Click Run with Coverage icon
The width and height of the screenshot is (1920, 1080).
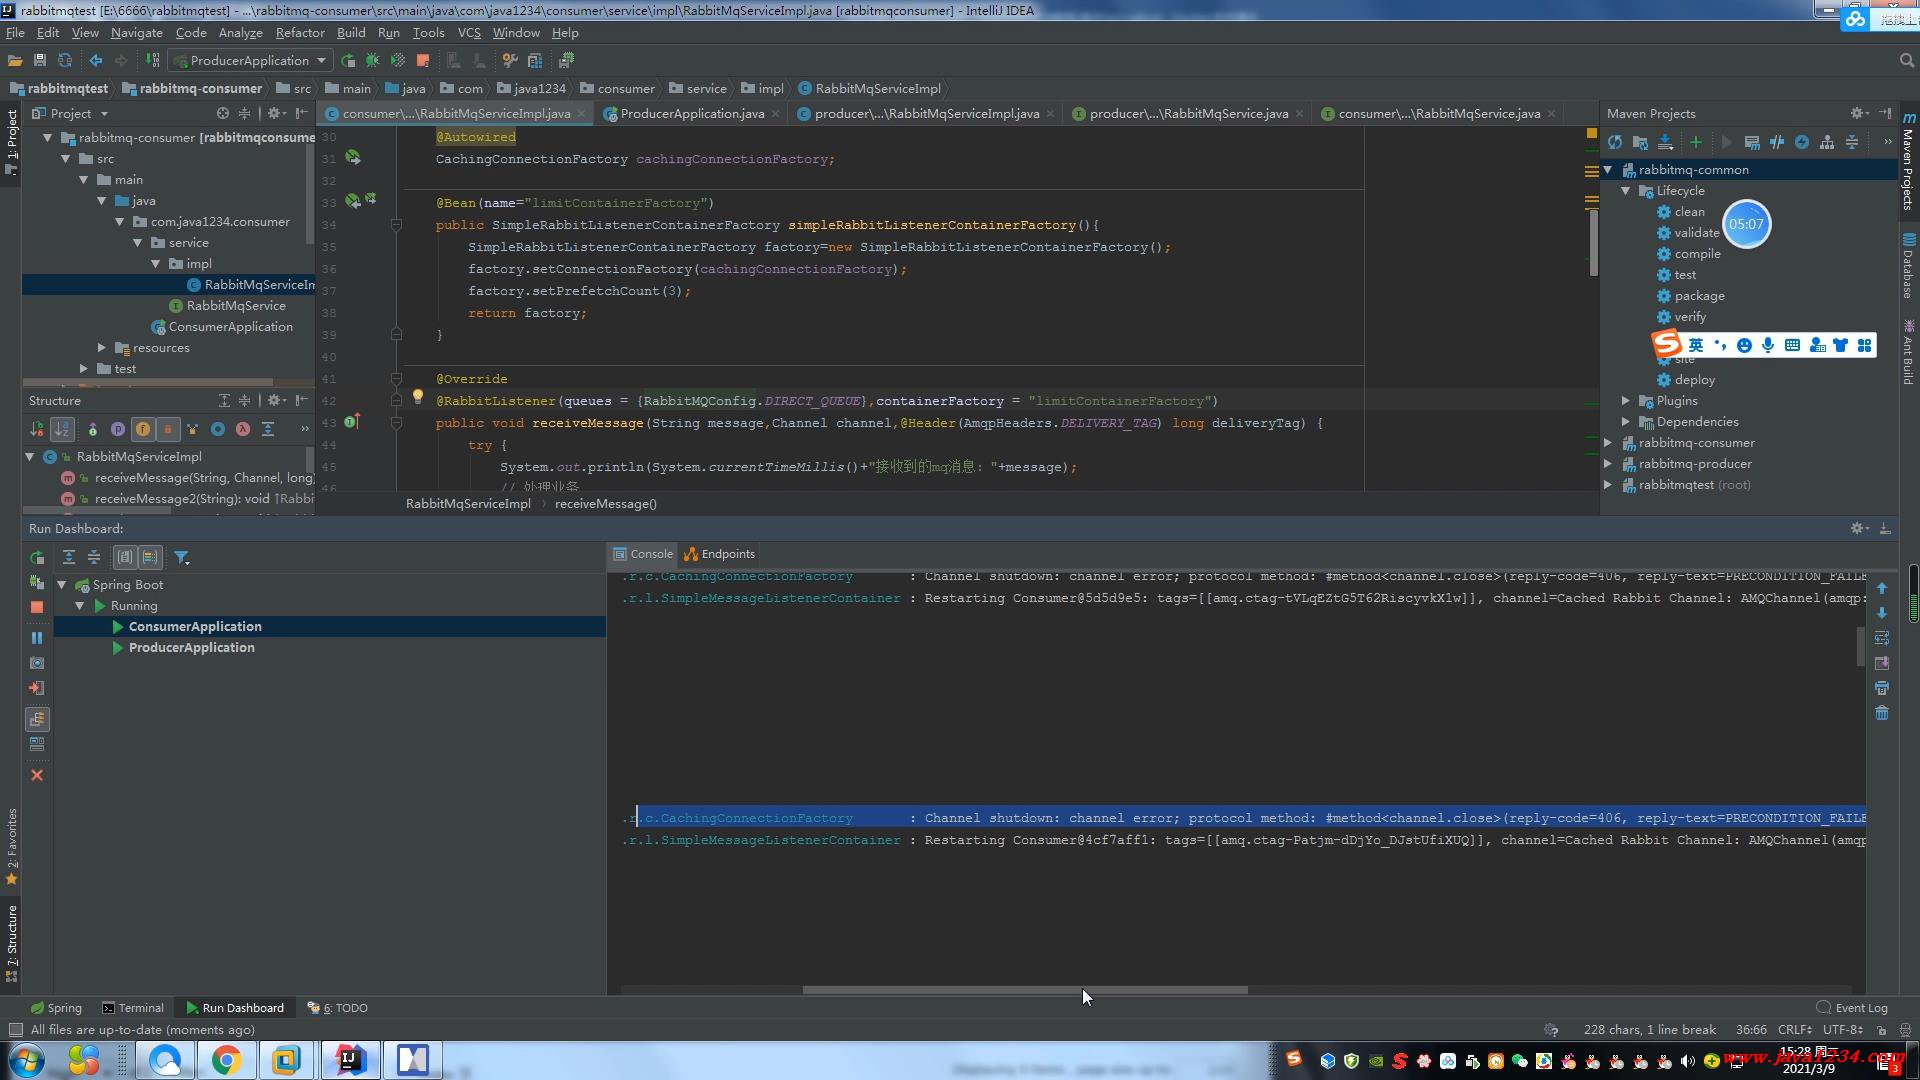click(398, 61)
